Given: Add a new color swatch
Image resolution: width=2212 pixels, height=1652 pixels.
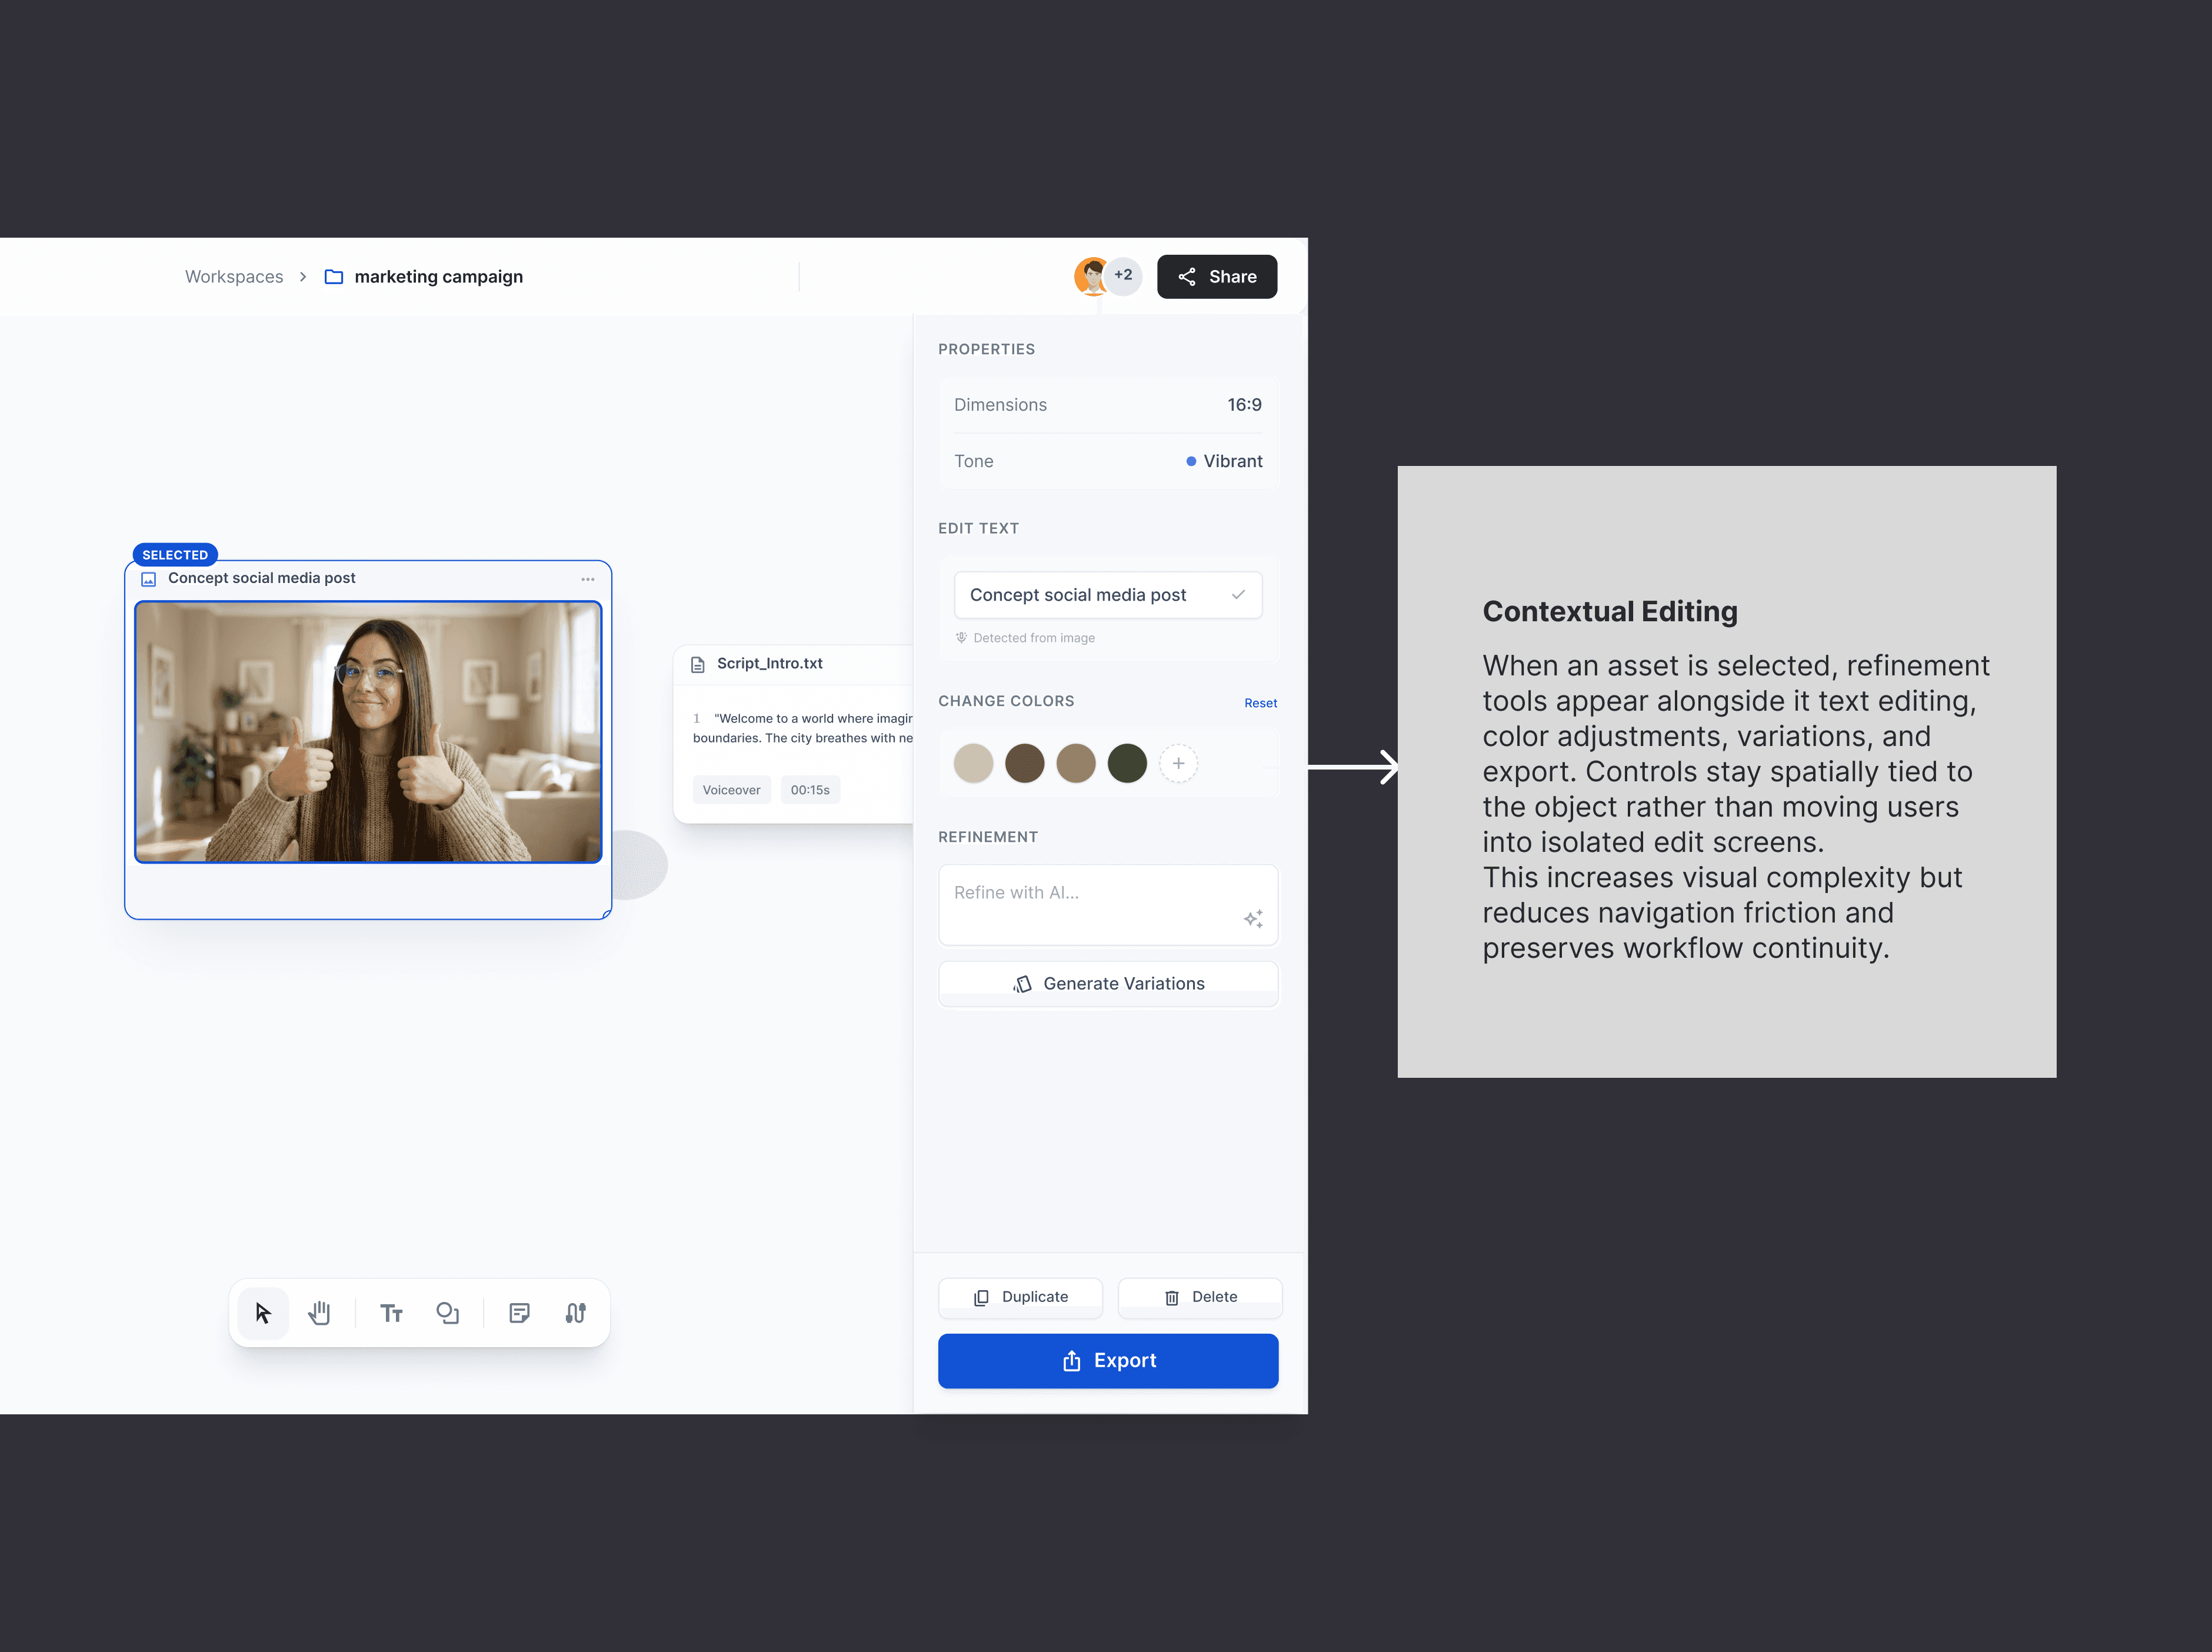Looking at the screenshot, I should pyautogui.click(x=1178, y=764).
